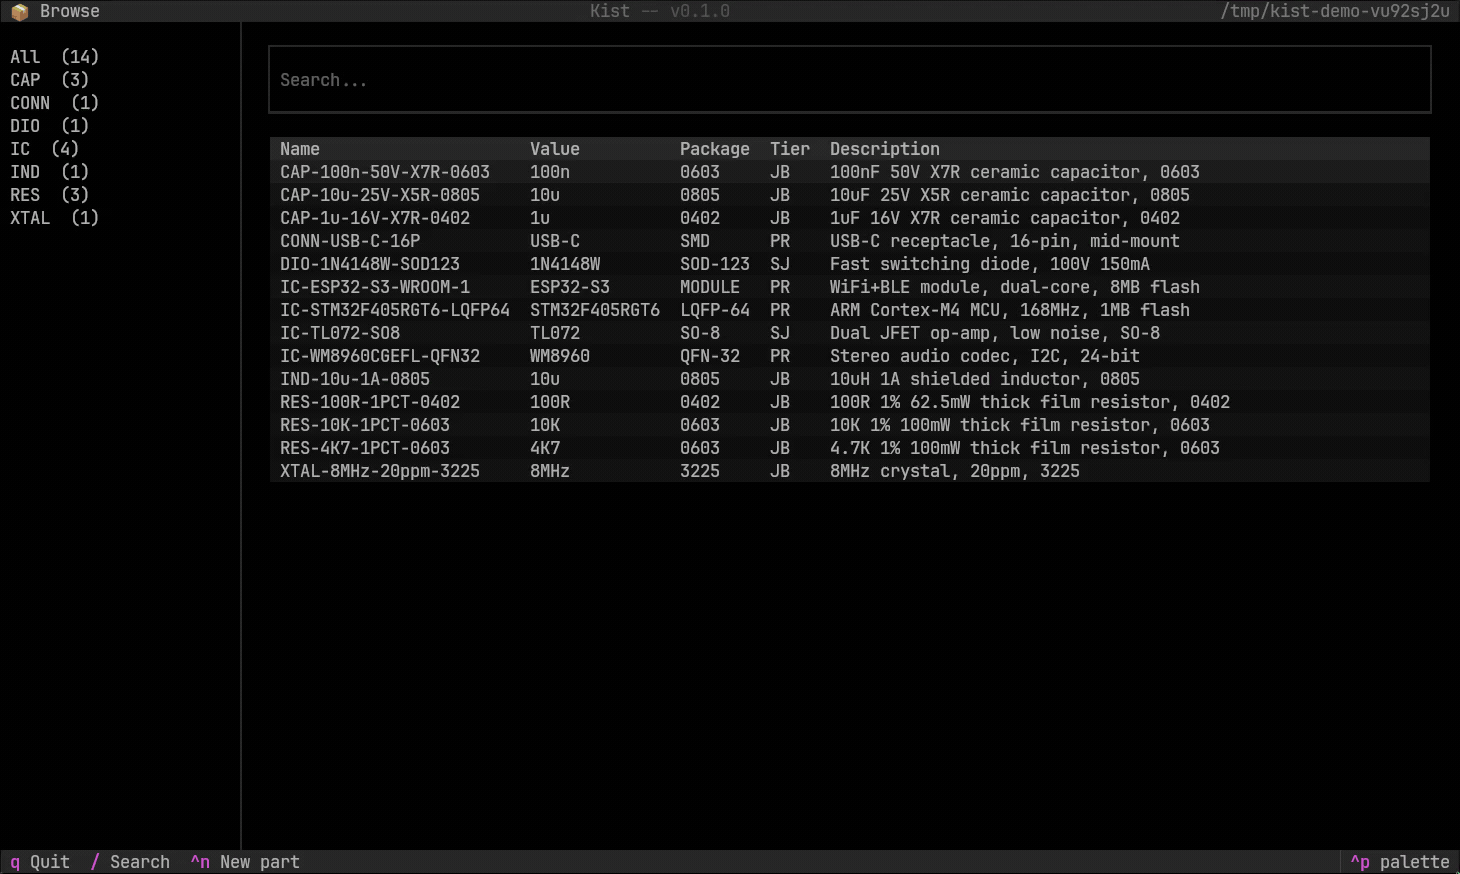Viewport: 1460px width, 874px height.
Task: Click Quit in the status bar
Action: 38,861
